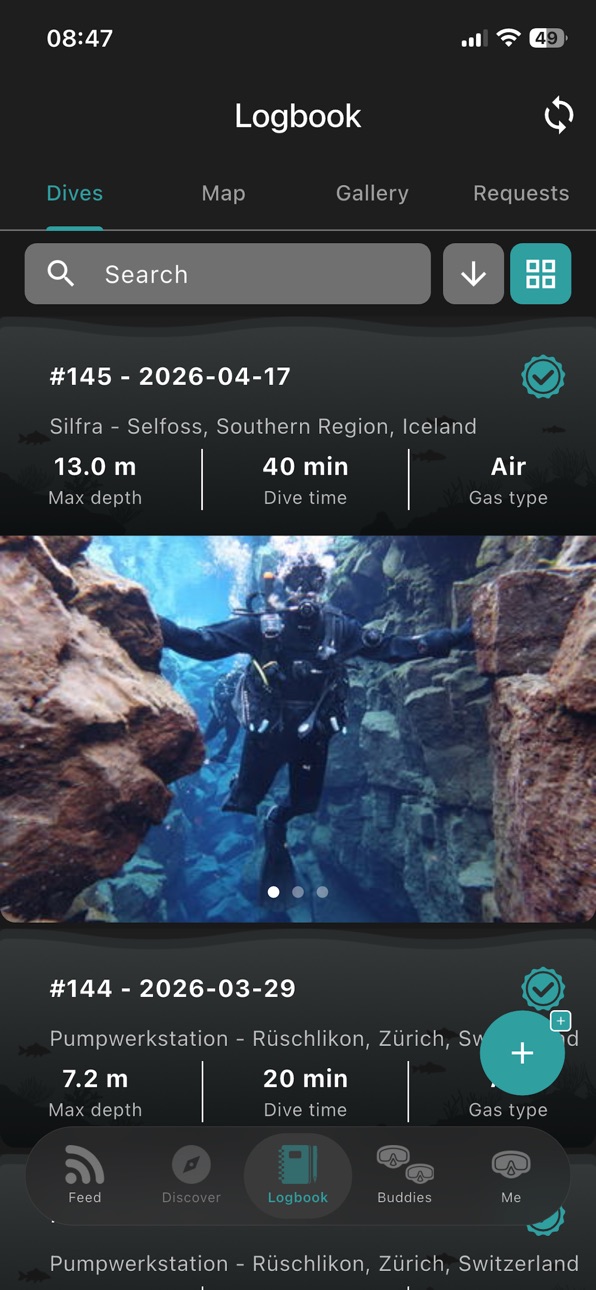Switch to the Gallery tab
Viewport: 596px width, 1290px height.
(x=372, y=193)
